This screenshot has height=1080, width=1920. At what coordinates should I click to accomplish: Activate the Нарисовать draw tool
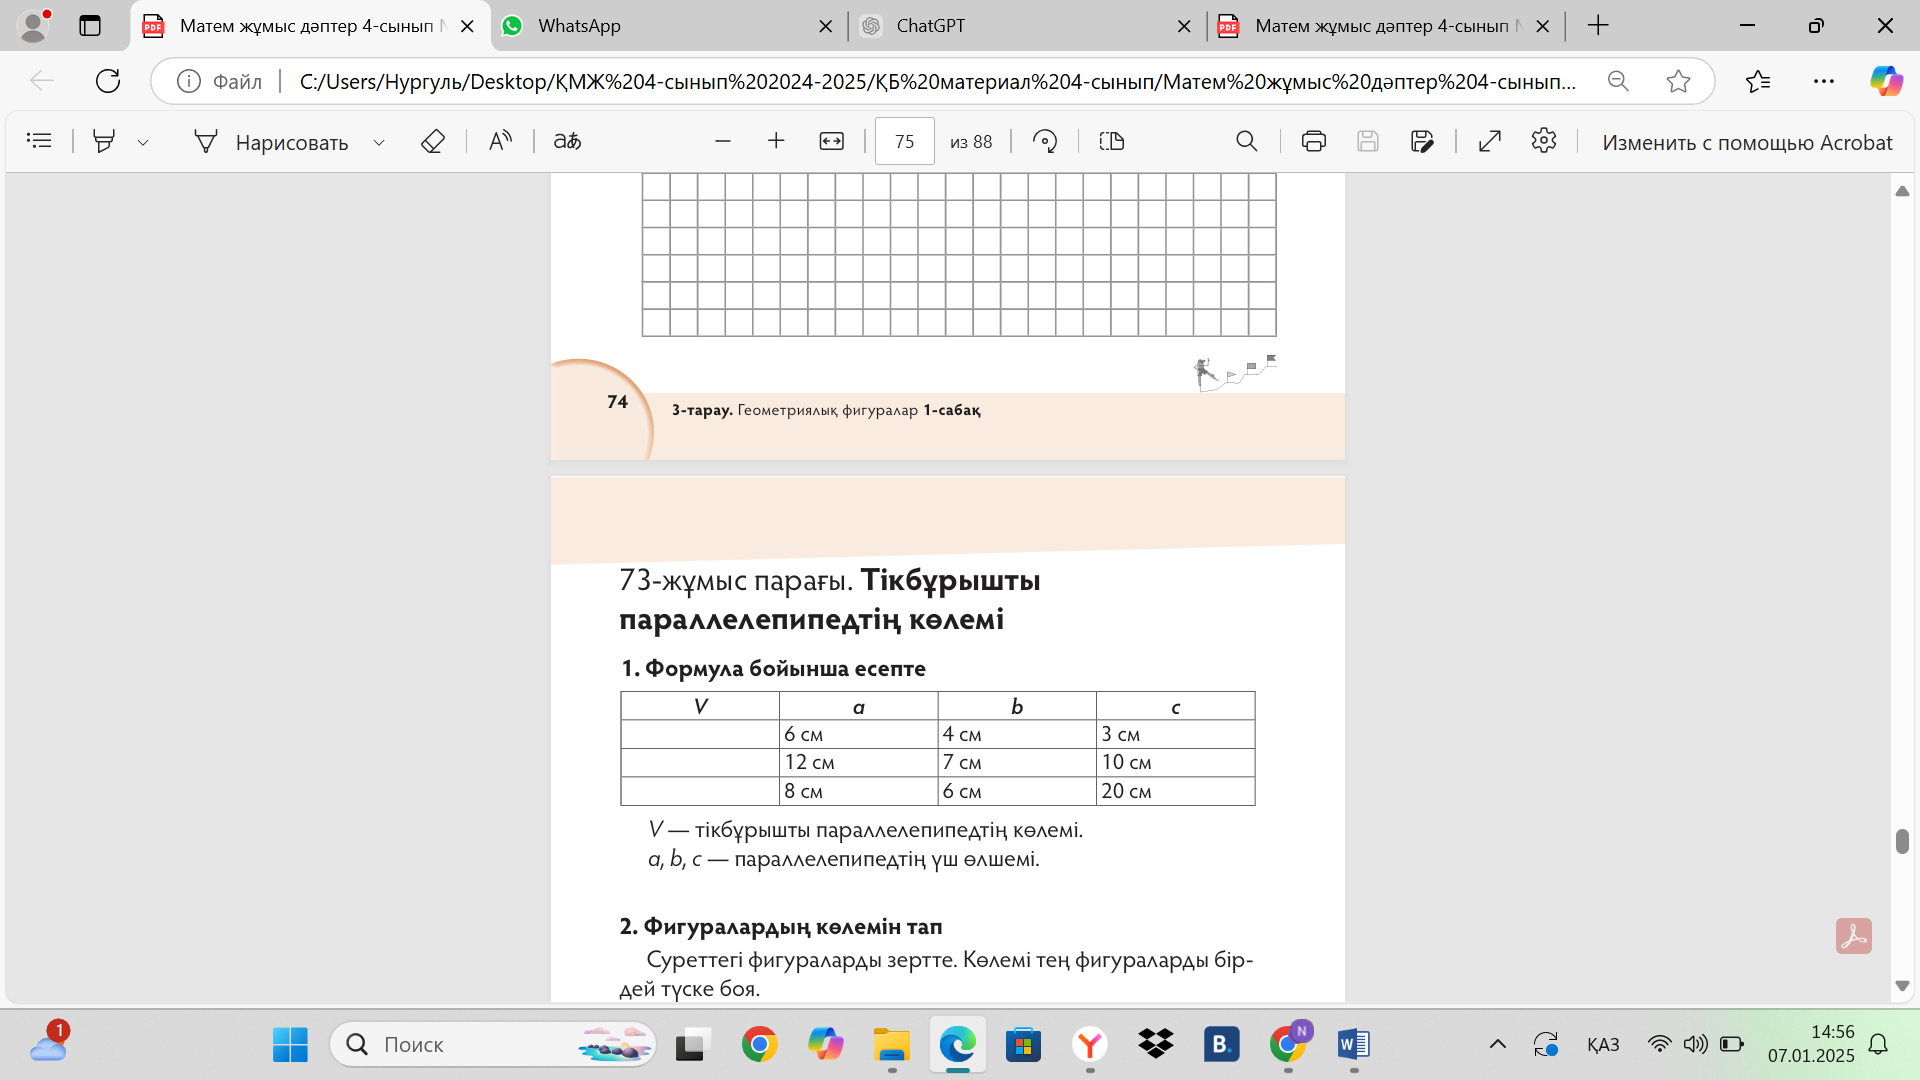(x=270, y=142)
